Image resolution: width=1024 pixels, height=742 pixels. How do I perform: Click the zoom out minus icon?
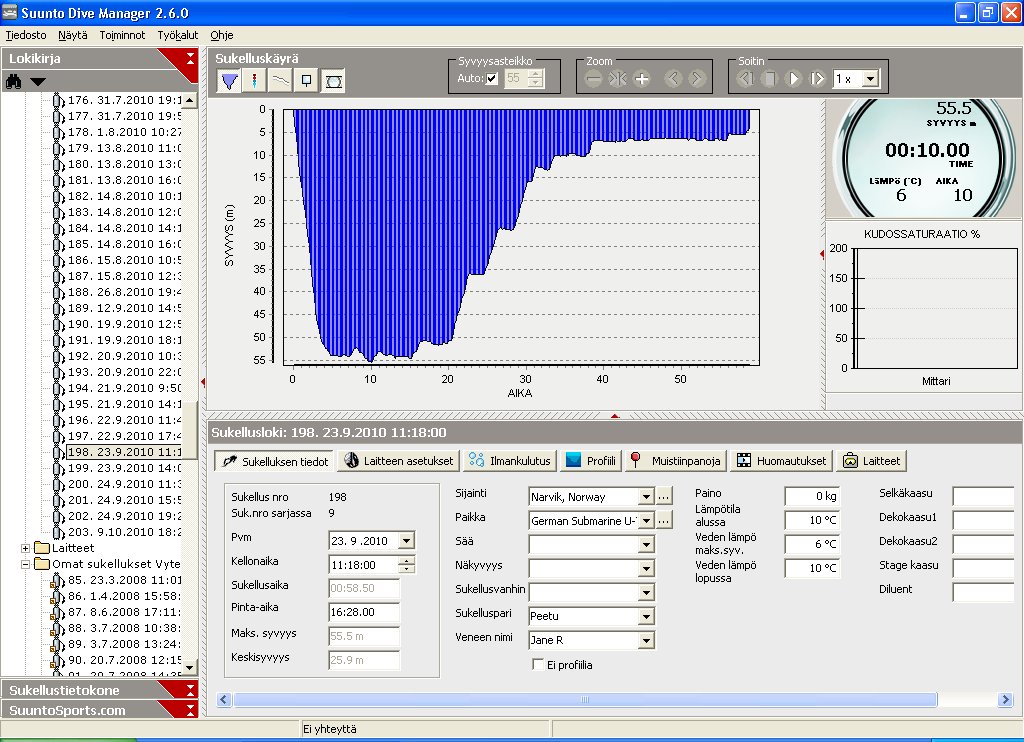click(594, 79)
